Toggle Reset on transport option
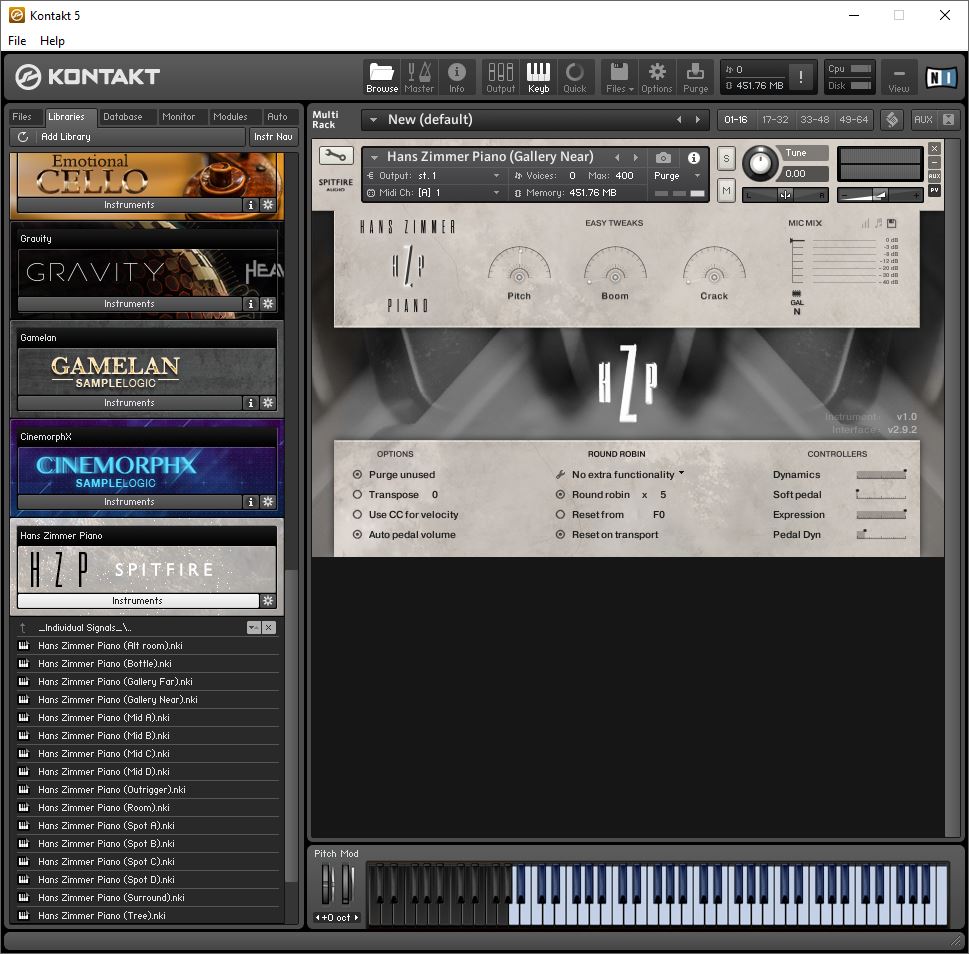The width and height of the screenshot is (969, 954). coord(560,534)
